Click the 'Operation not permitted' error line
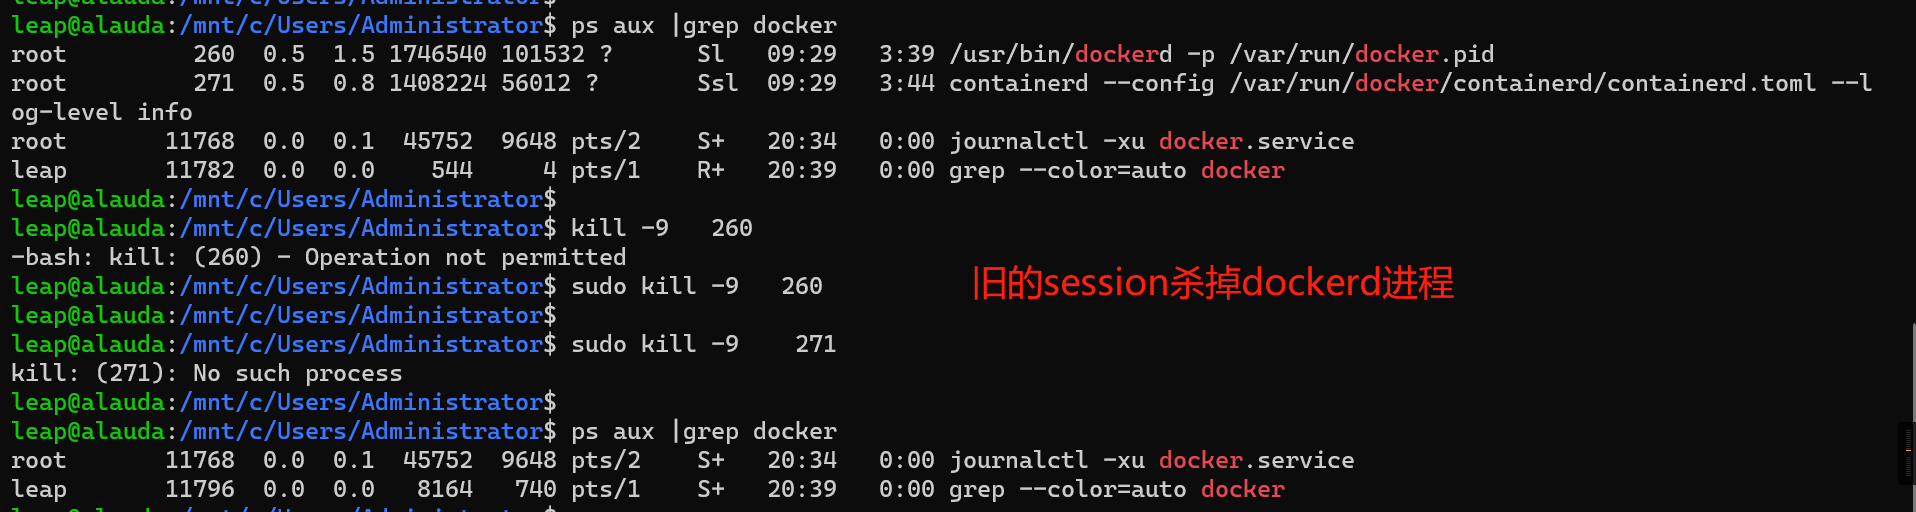This screenshot has width=1916, height=512. click(x=319, y=257)
